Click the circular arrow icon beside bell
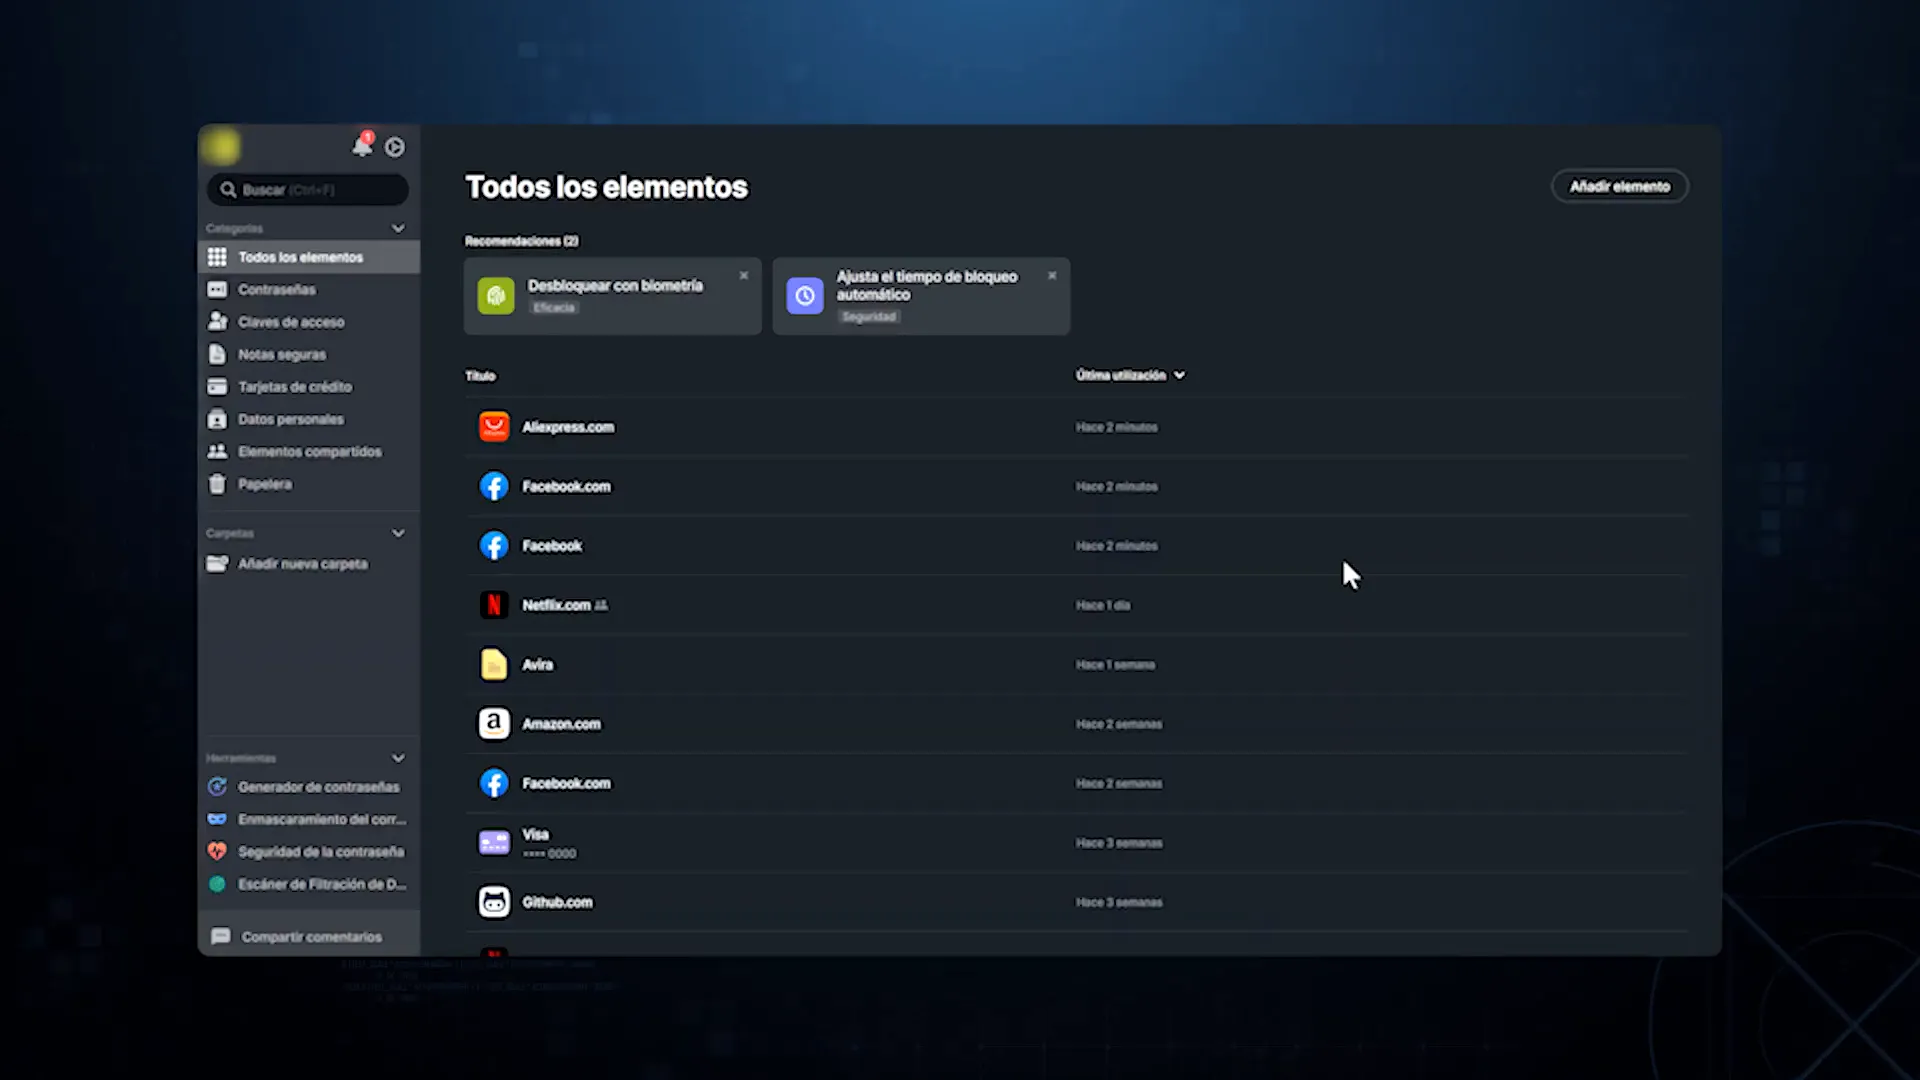 point(395,147)
